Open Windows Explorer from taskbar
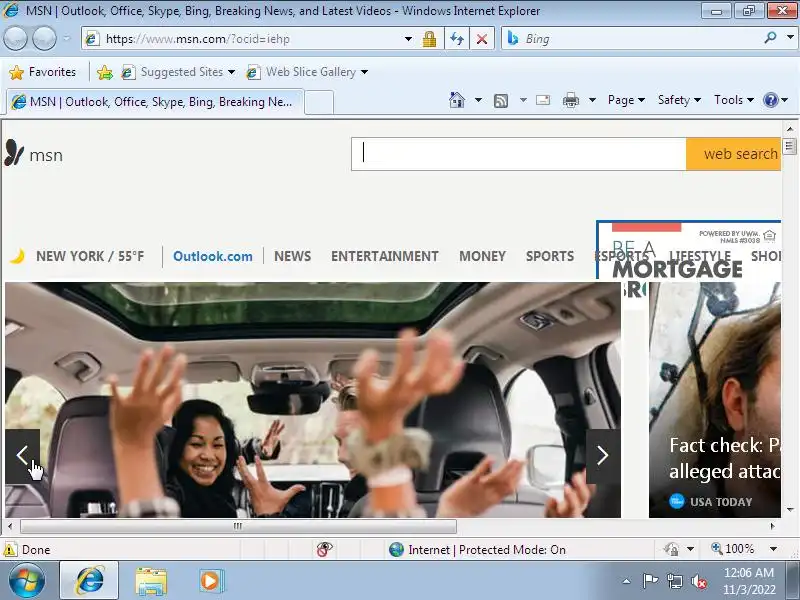This screenshot has width=800, height=600. click(151, 581)
